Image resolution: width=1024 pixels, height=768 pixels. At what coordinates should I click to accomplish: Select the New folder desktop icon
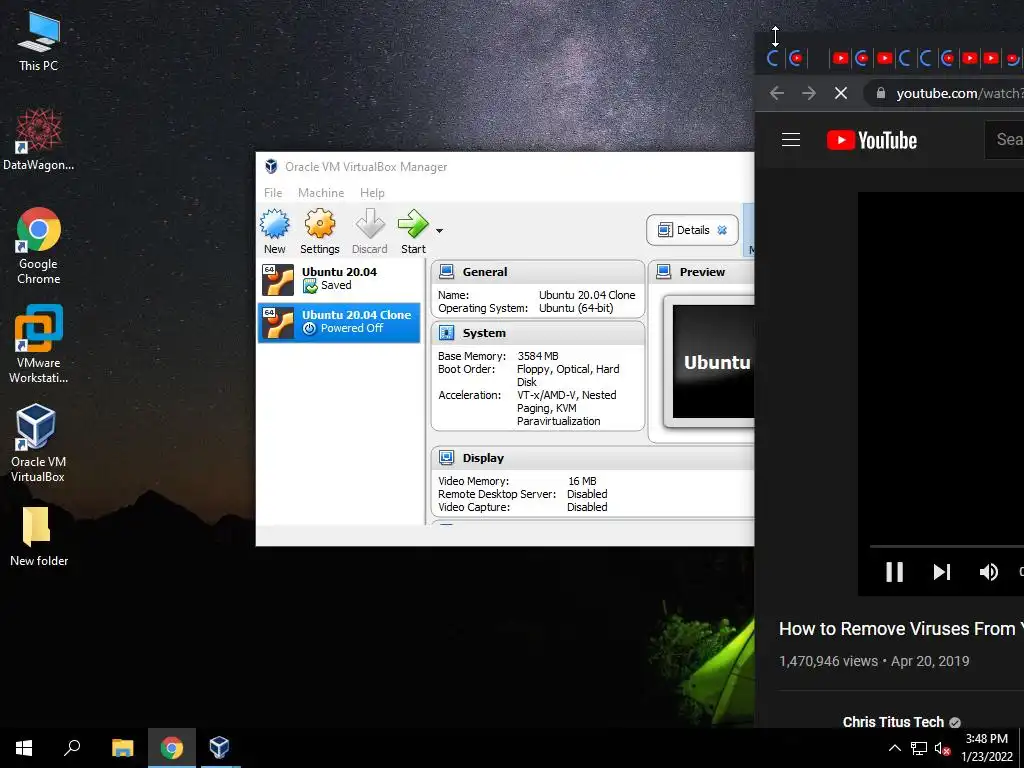39,537
